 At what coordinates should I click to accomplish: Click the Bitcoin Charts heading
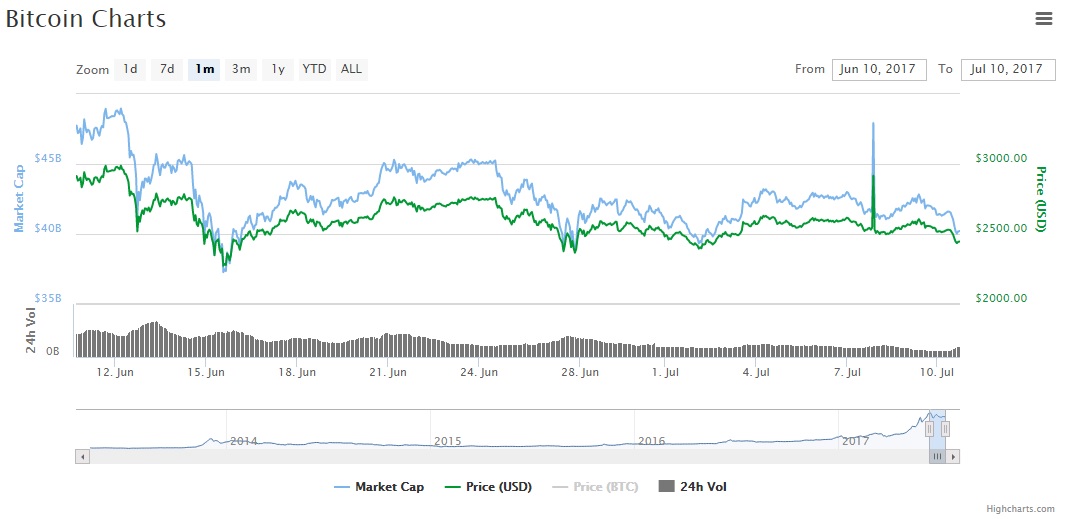[x=85, y=19]
